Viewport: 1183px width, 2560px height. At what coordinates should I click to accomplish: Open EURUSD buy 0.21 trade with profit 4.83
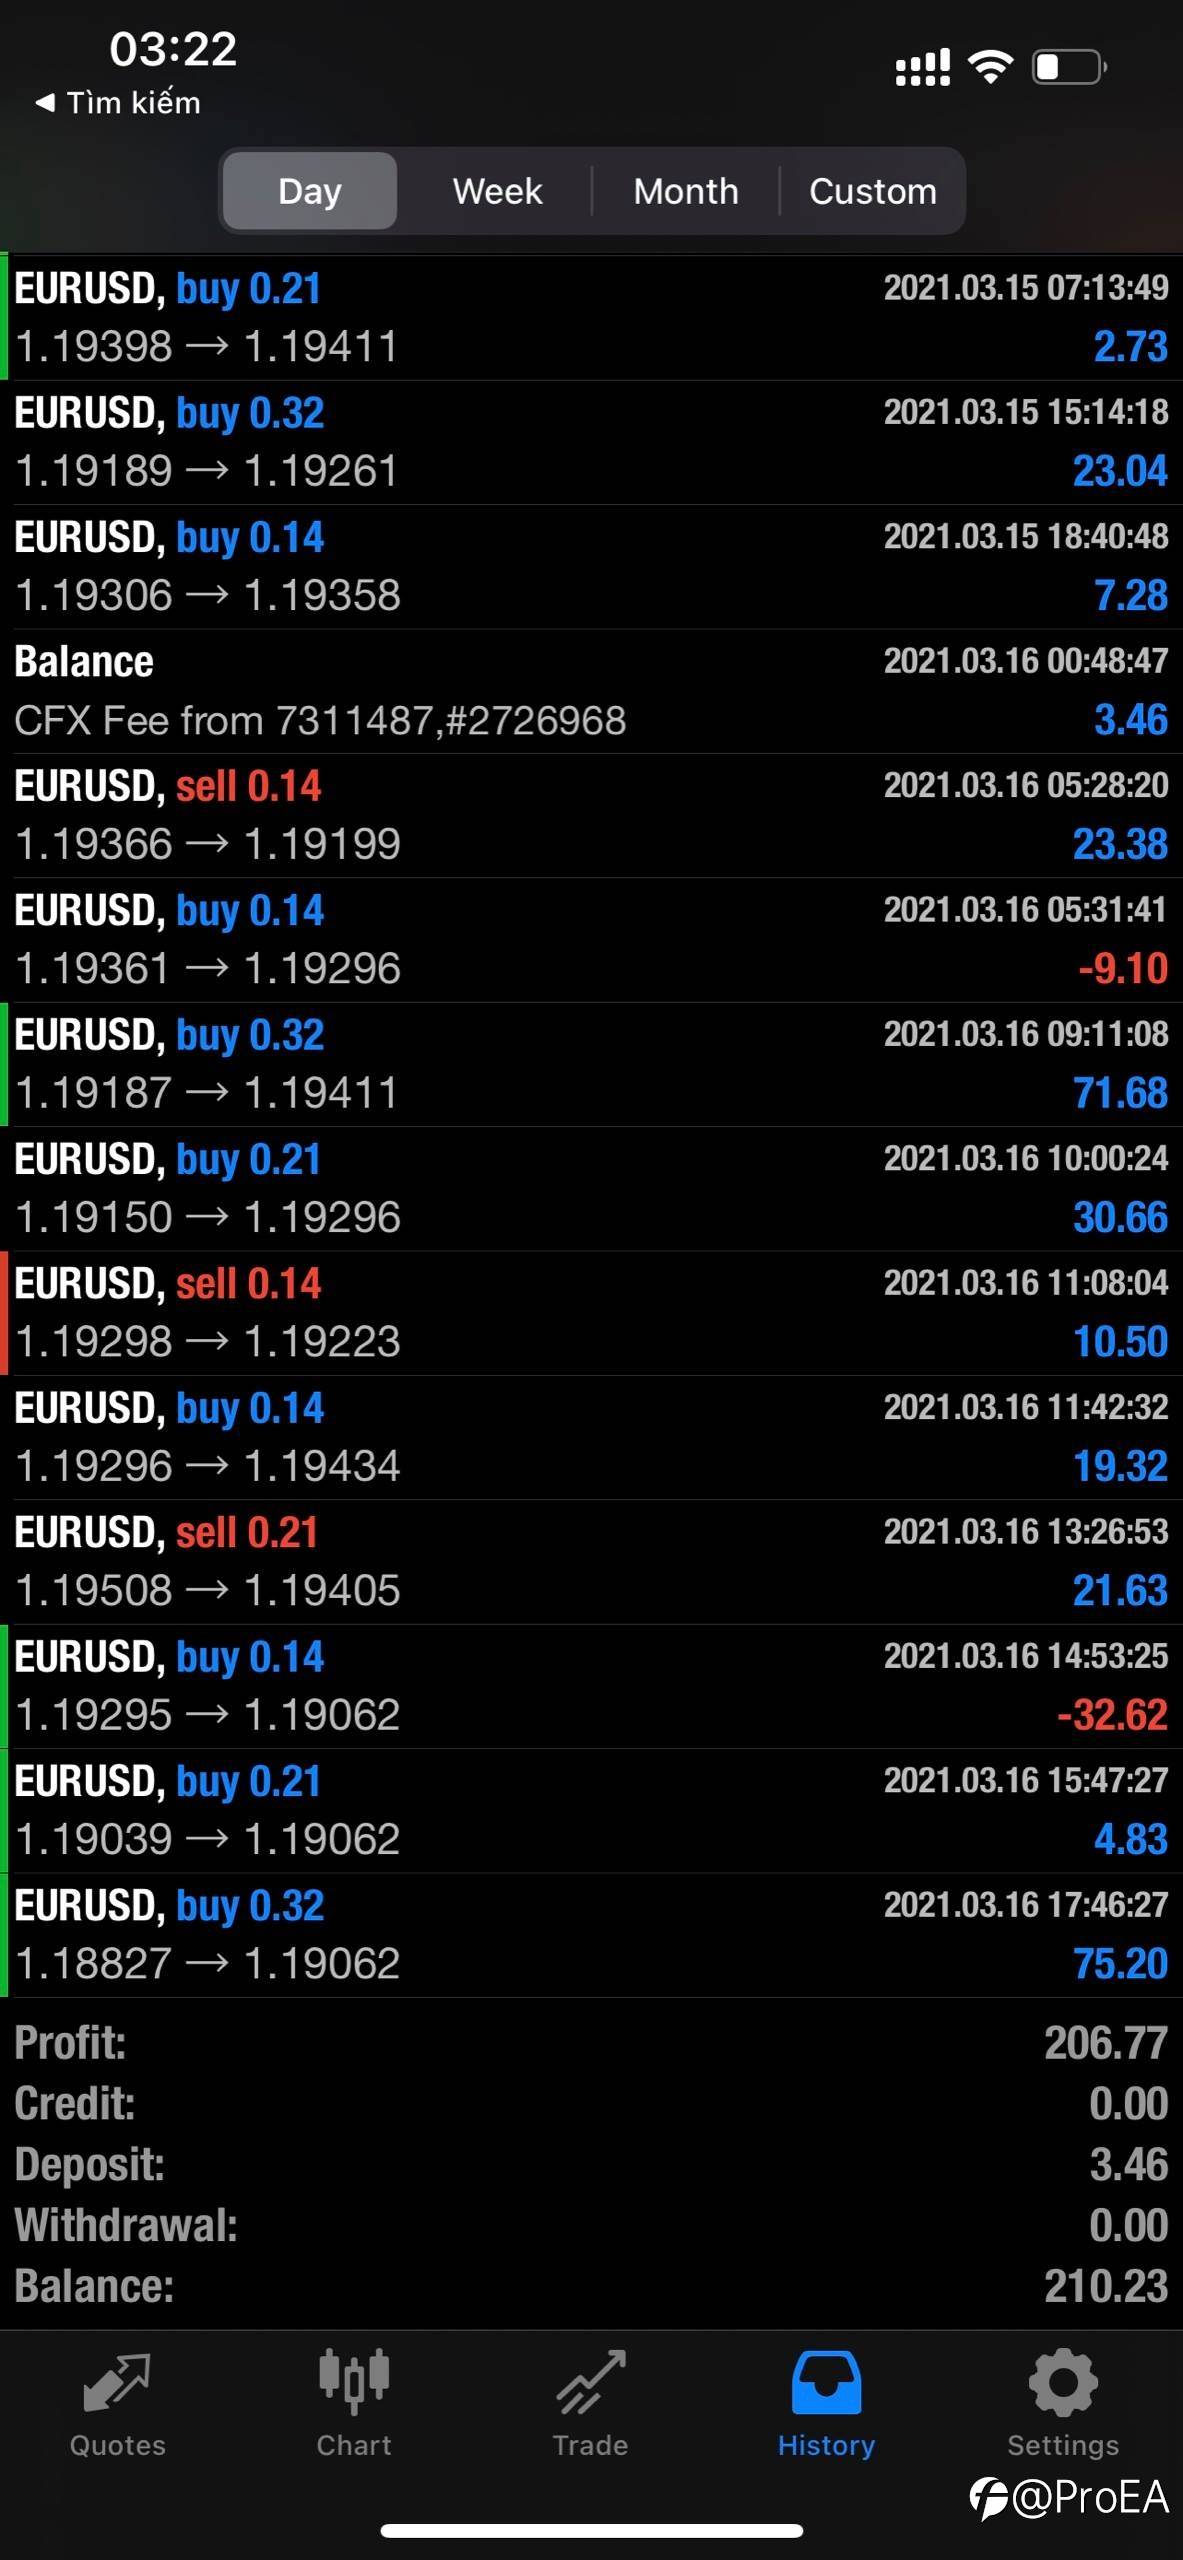point(591,1811)
